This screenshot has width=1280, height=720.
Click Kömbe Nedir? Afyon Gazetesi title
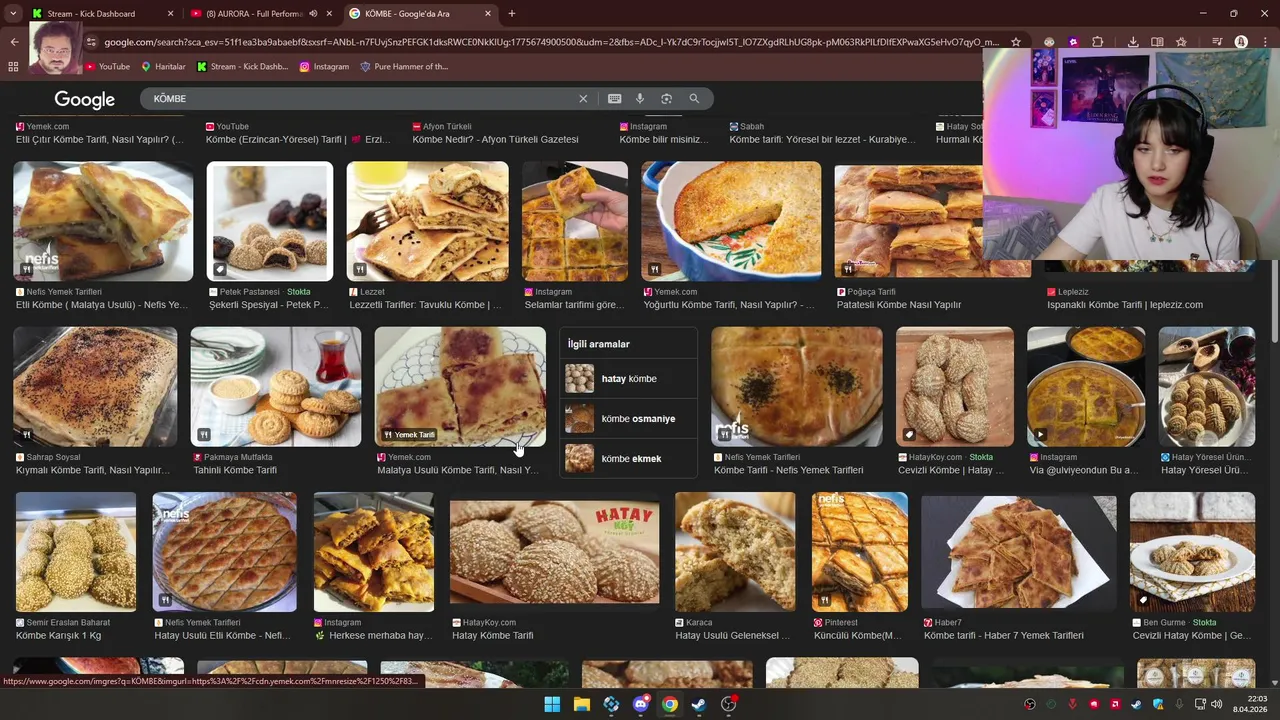tap(495, 140)
